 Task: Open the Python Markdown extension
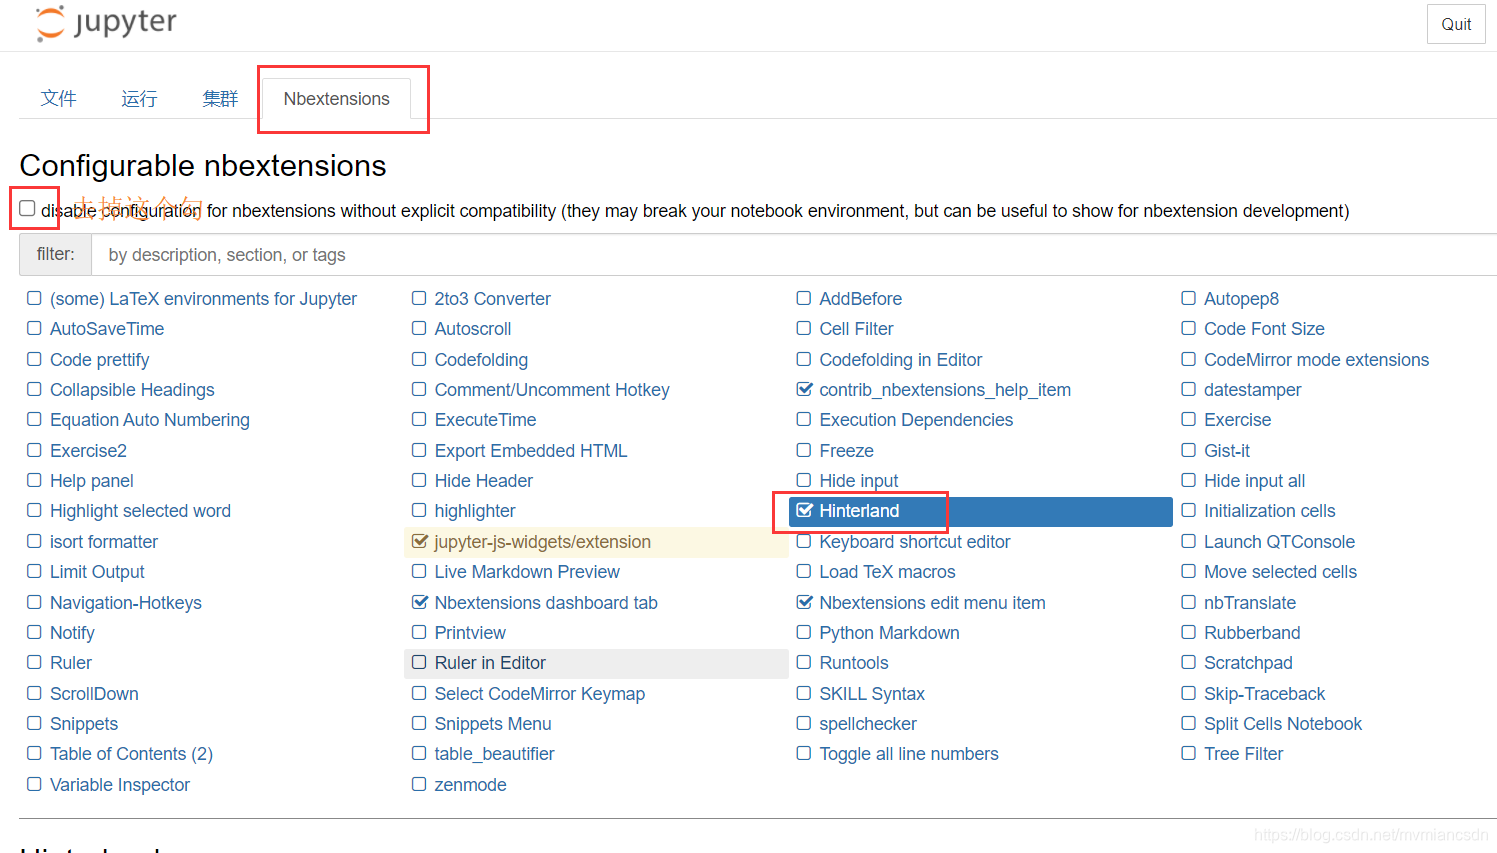pyautogui.click(x=889, y=633)
